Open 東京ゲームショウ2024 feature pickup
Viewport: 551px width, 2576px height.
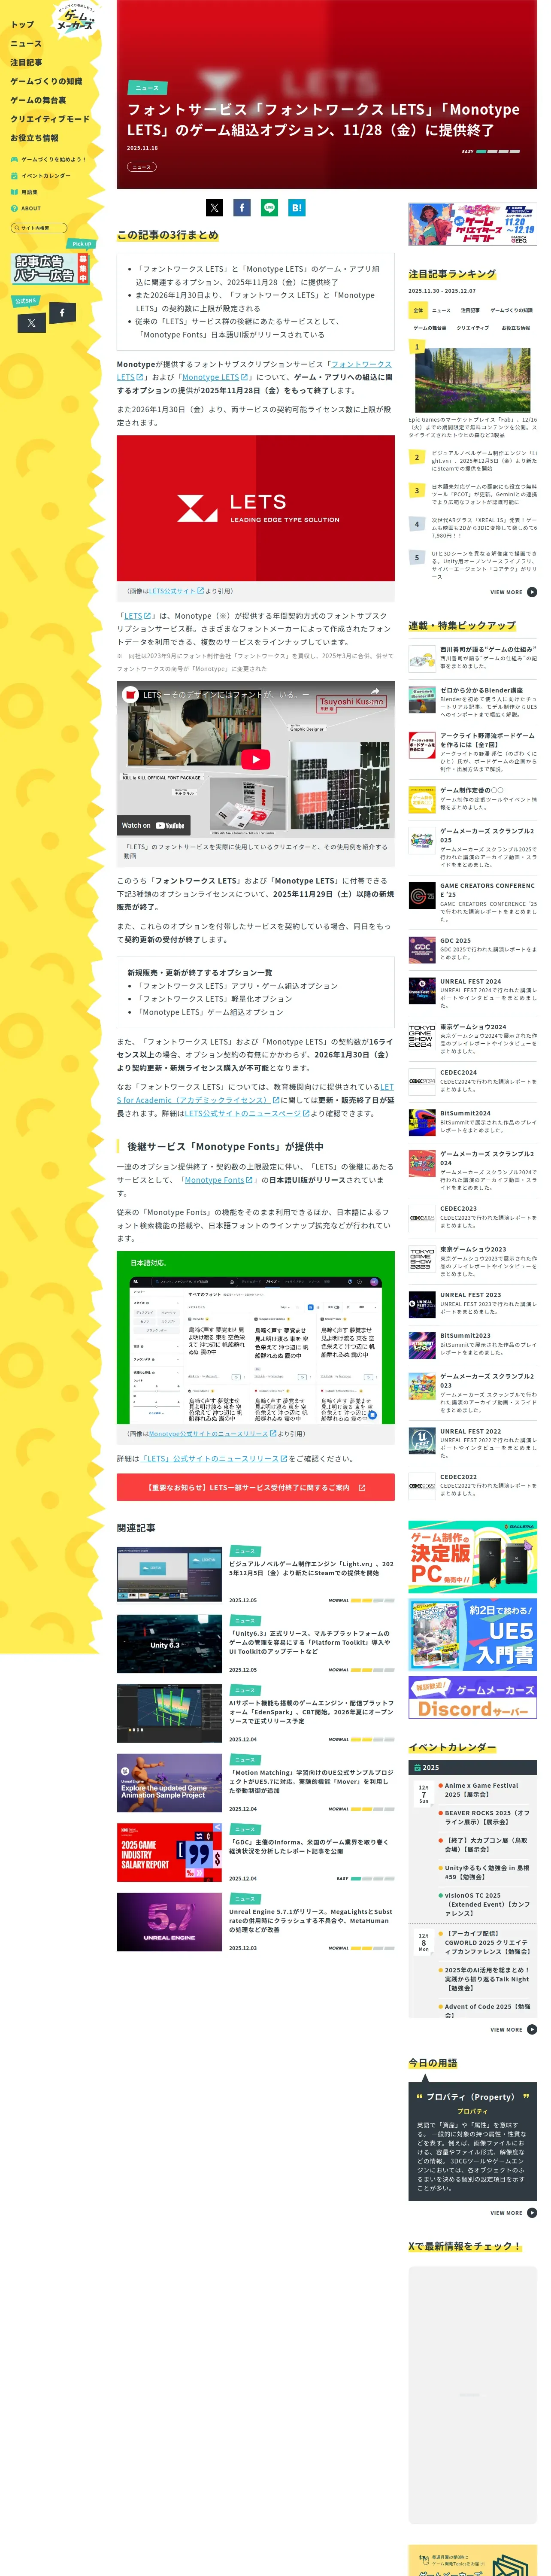[x=472, y=1038]
